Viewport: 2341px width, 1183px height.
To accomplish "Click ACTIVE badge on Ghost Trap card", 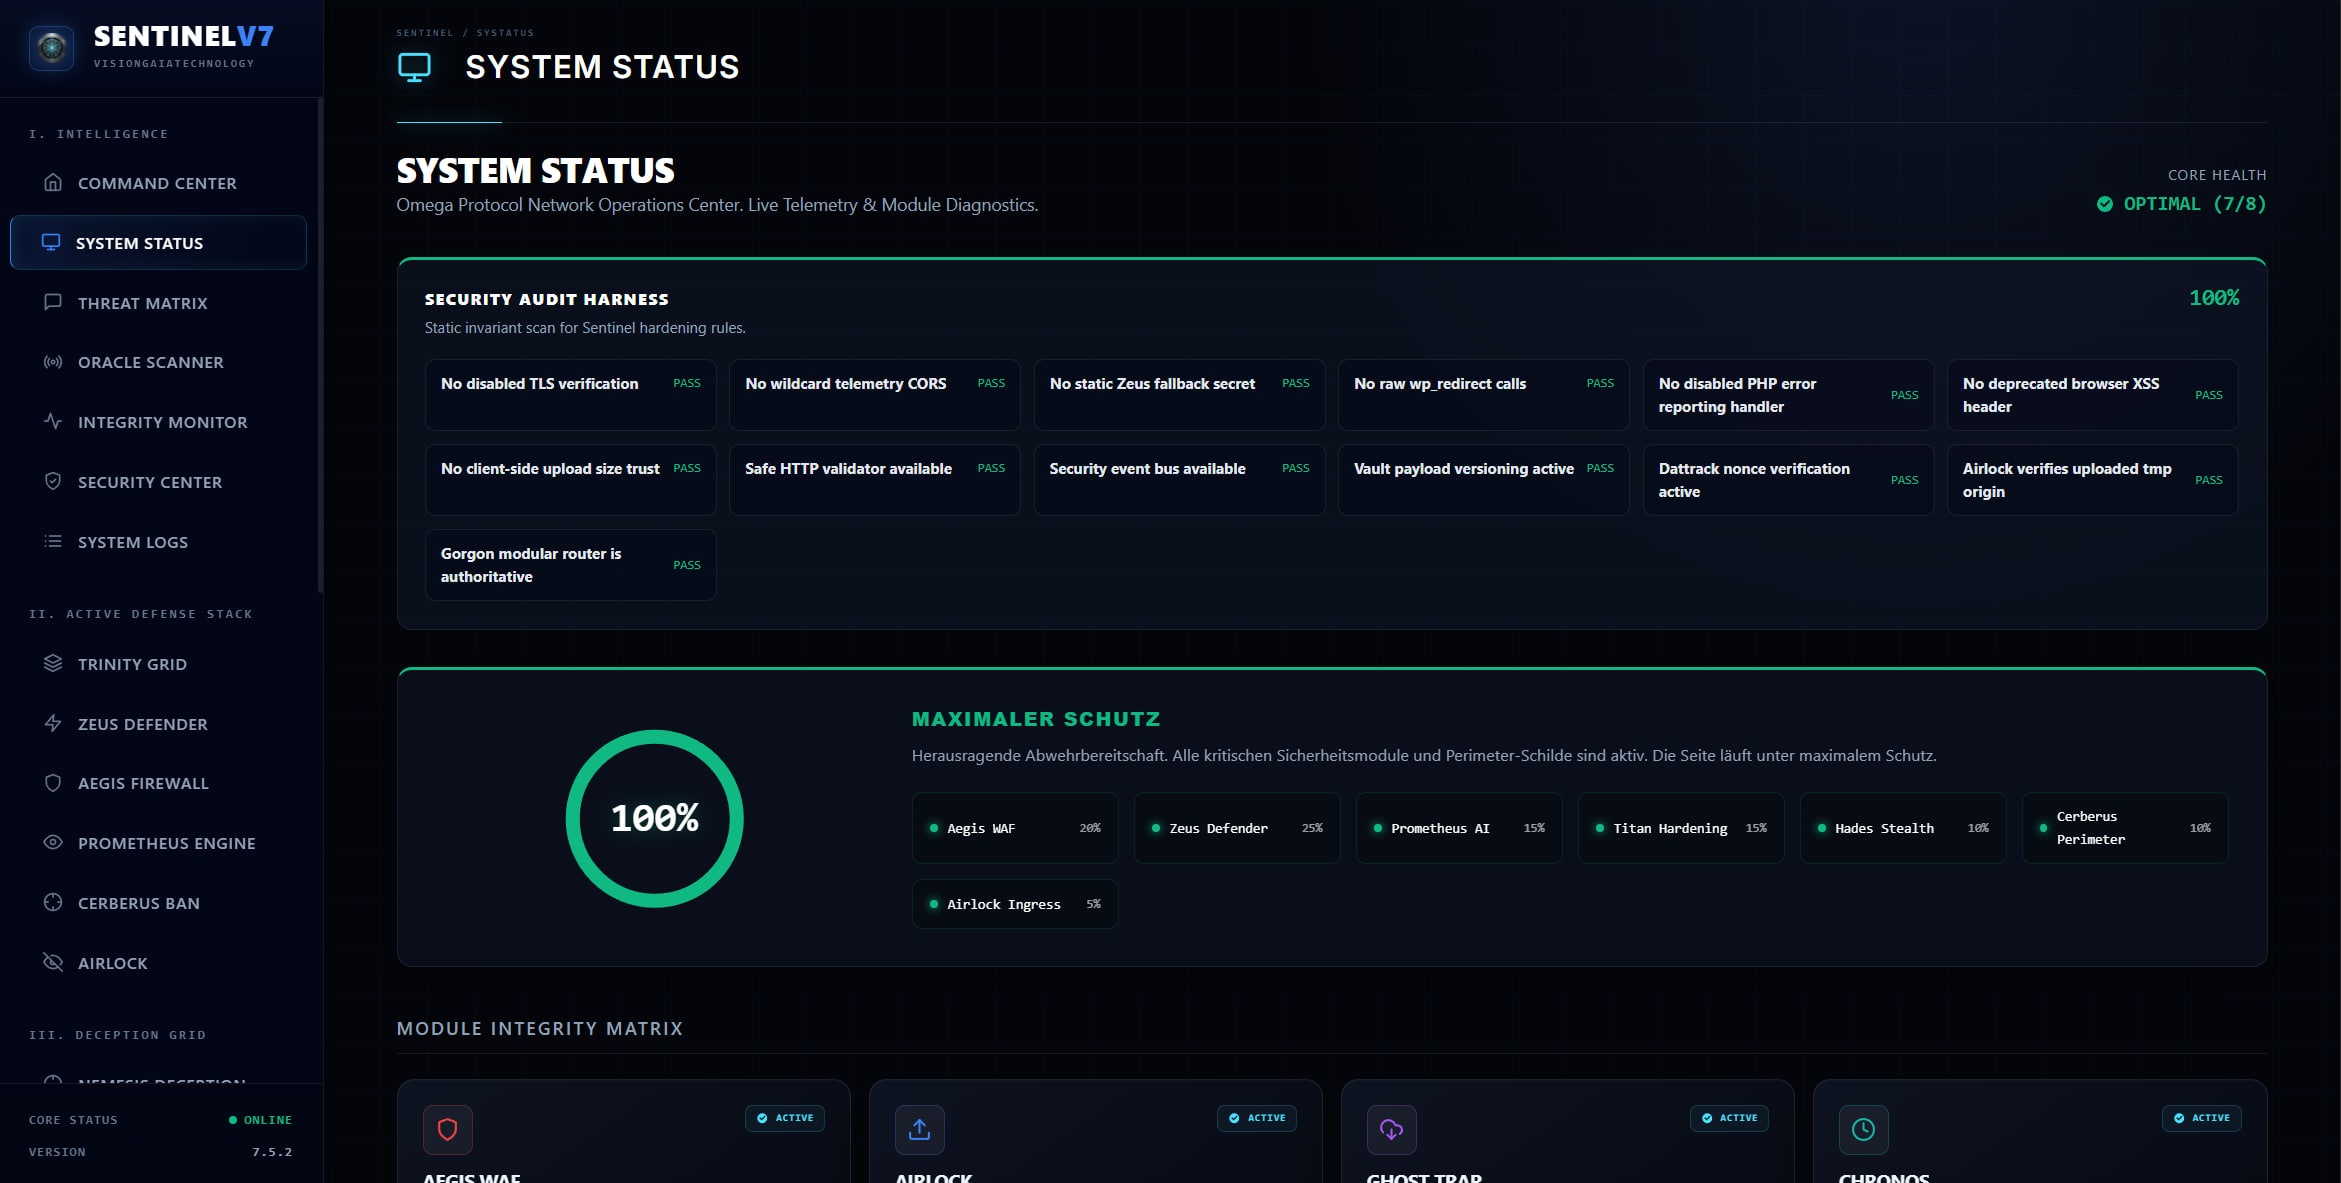I will point(1729,1118).
